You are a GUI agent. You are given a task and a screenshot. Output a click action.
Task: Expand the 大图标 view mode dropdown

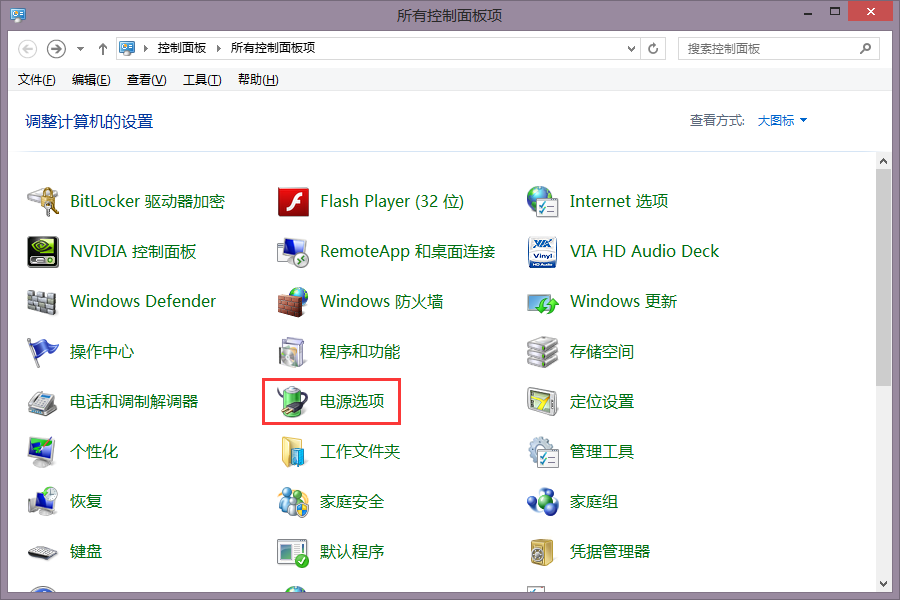[782, 121]
